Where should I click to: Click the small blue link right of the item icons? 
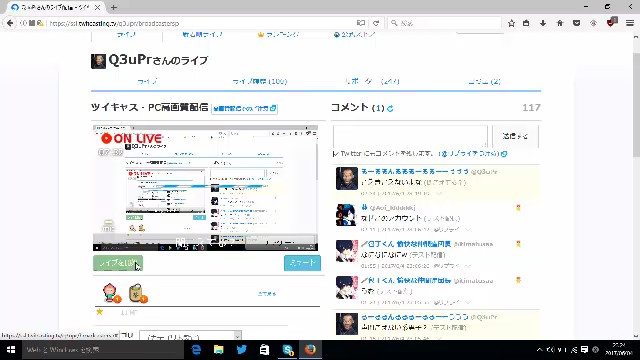point(267,293)
